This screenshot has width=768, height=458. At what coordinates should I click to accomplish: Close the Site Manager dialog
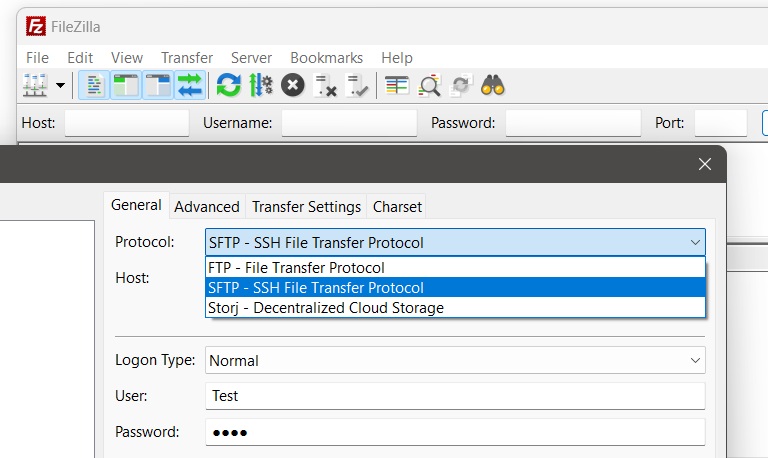[x=705, y=164]
